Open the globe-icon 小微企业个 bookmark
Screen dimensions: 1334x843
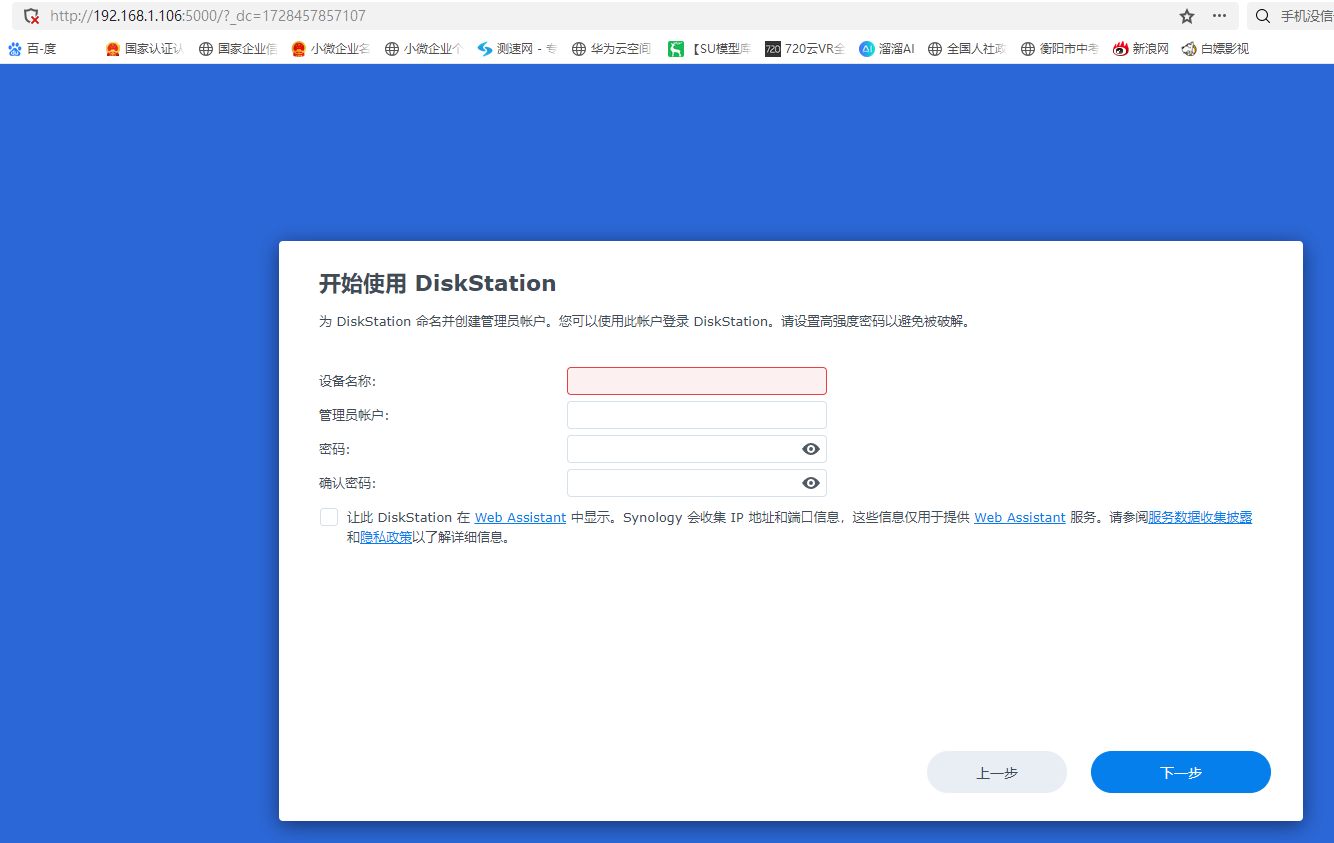pyautogui.click(x=423, y=48)
